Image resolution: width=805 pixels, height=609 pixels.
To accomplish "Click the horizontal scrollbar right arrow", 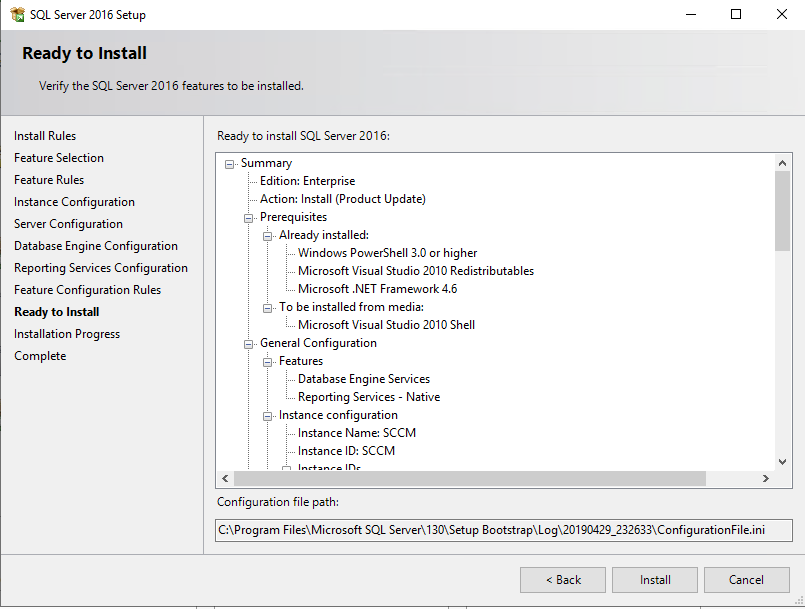I will tap(765, 478).
